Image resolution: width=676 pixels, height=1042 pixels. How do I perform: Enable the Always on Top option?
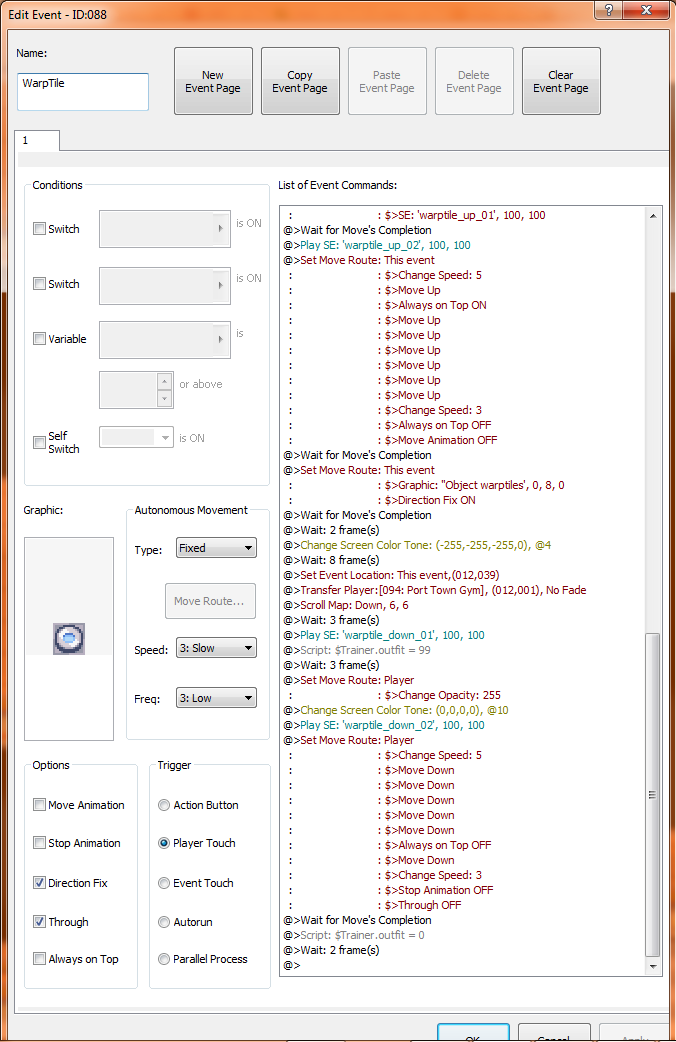(x=40, y=959)
